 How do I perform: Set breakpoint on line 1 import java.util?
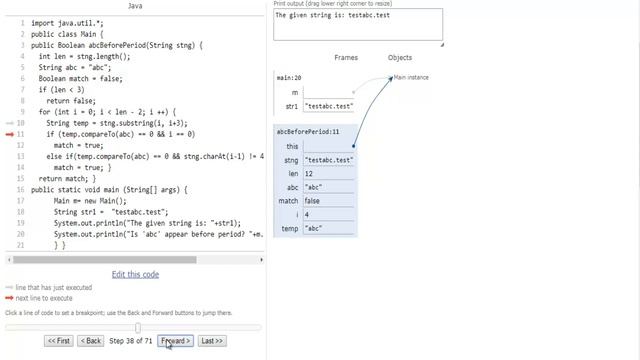point(67,23)
